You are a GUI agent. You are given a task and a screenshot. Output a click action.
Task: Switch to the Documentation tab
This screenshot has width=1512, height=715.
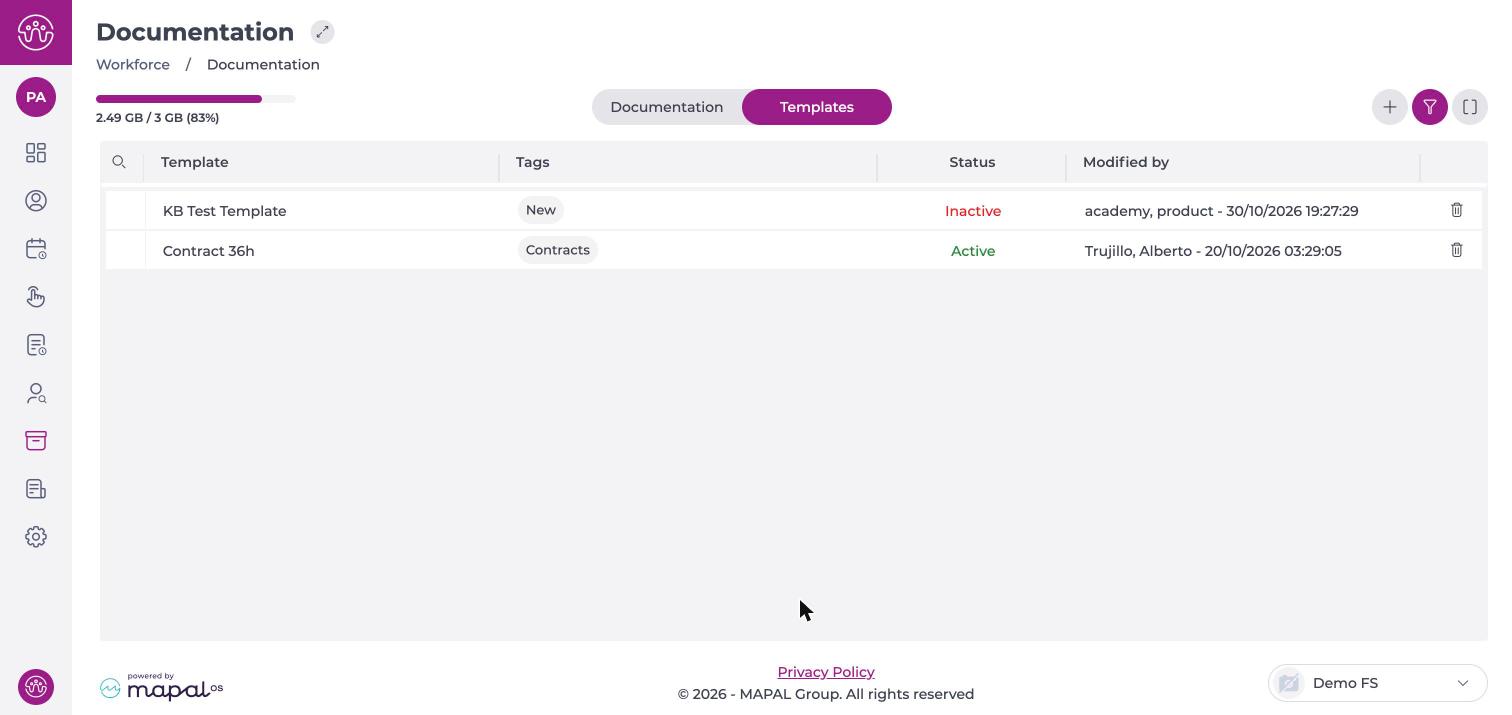click(667, 107)
